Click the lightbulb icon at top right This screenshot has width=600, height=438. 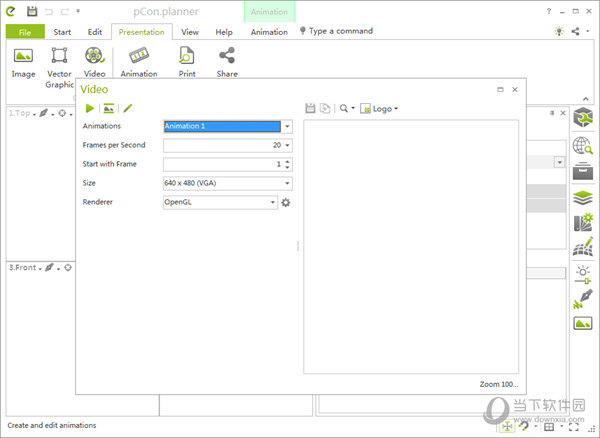point(559,31)
